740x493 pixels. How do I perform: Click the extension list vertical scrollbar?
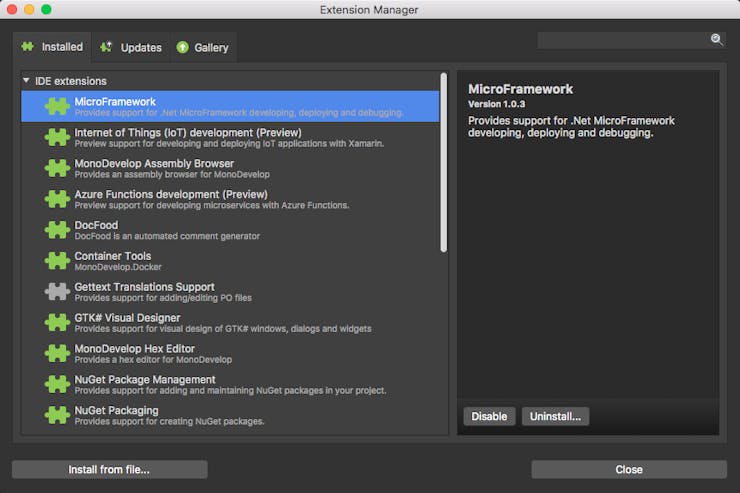[x=443, y=162]
